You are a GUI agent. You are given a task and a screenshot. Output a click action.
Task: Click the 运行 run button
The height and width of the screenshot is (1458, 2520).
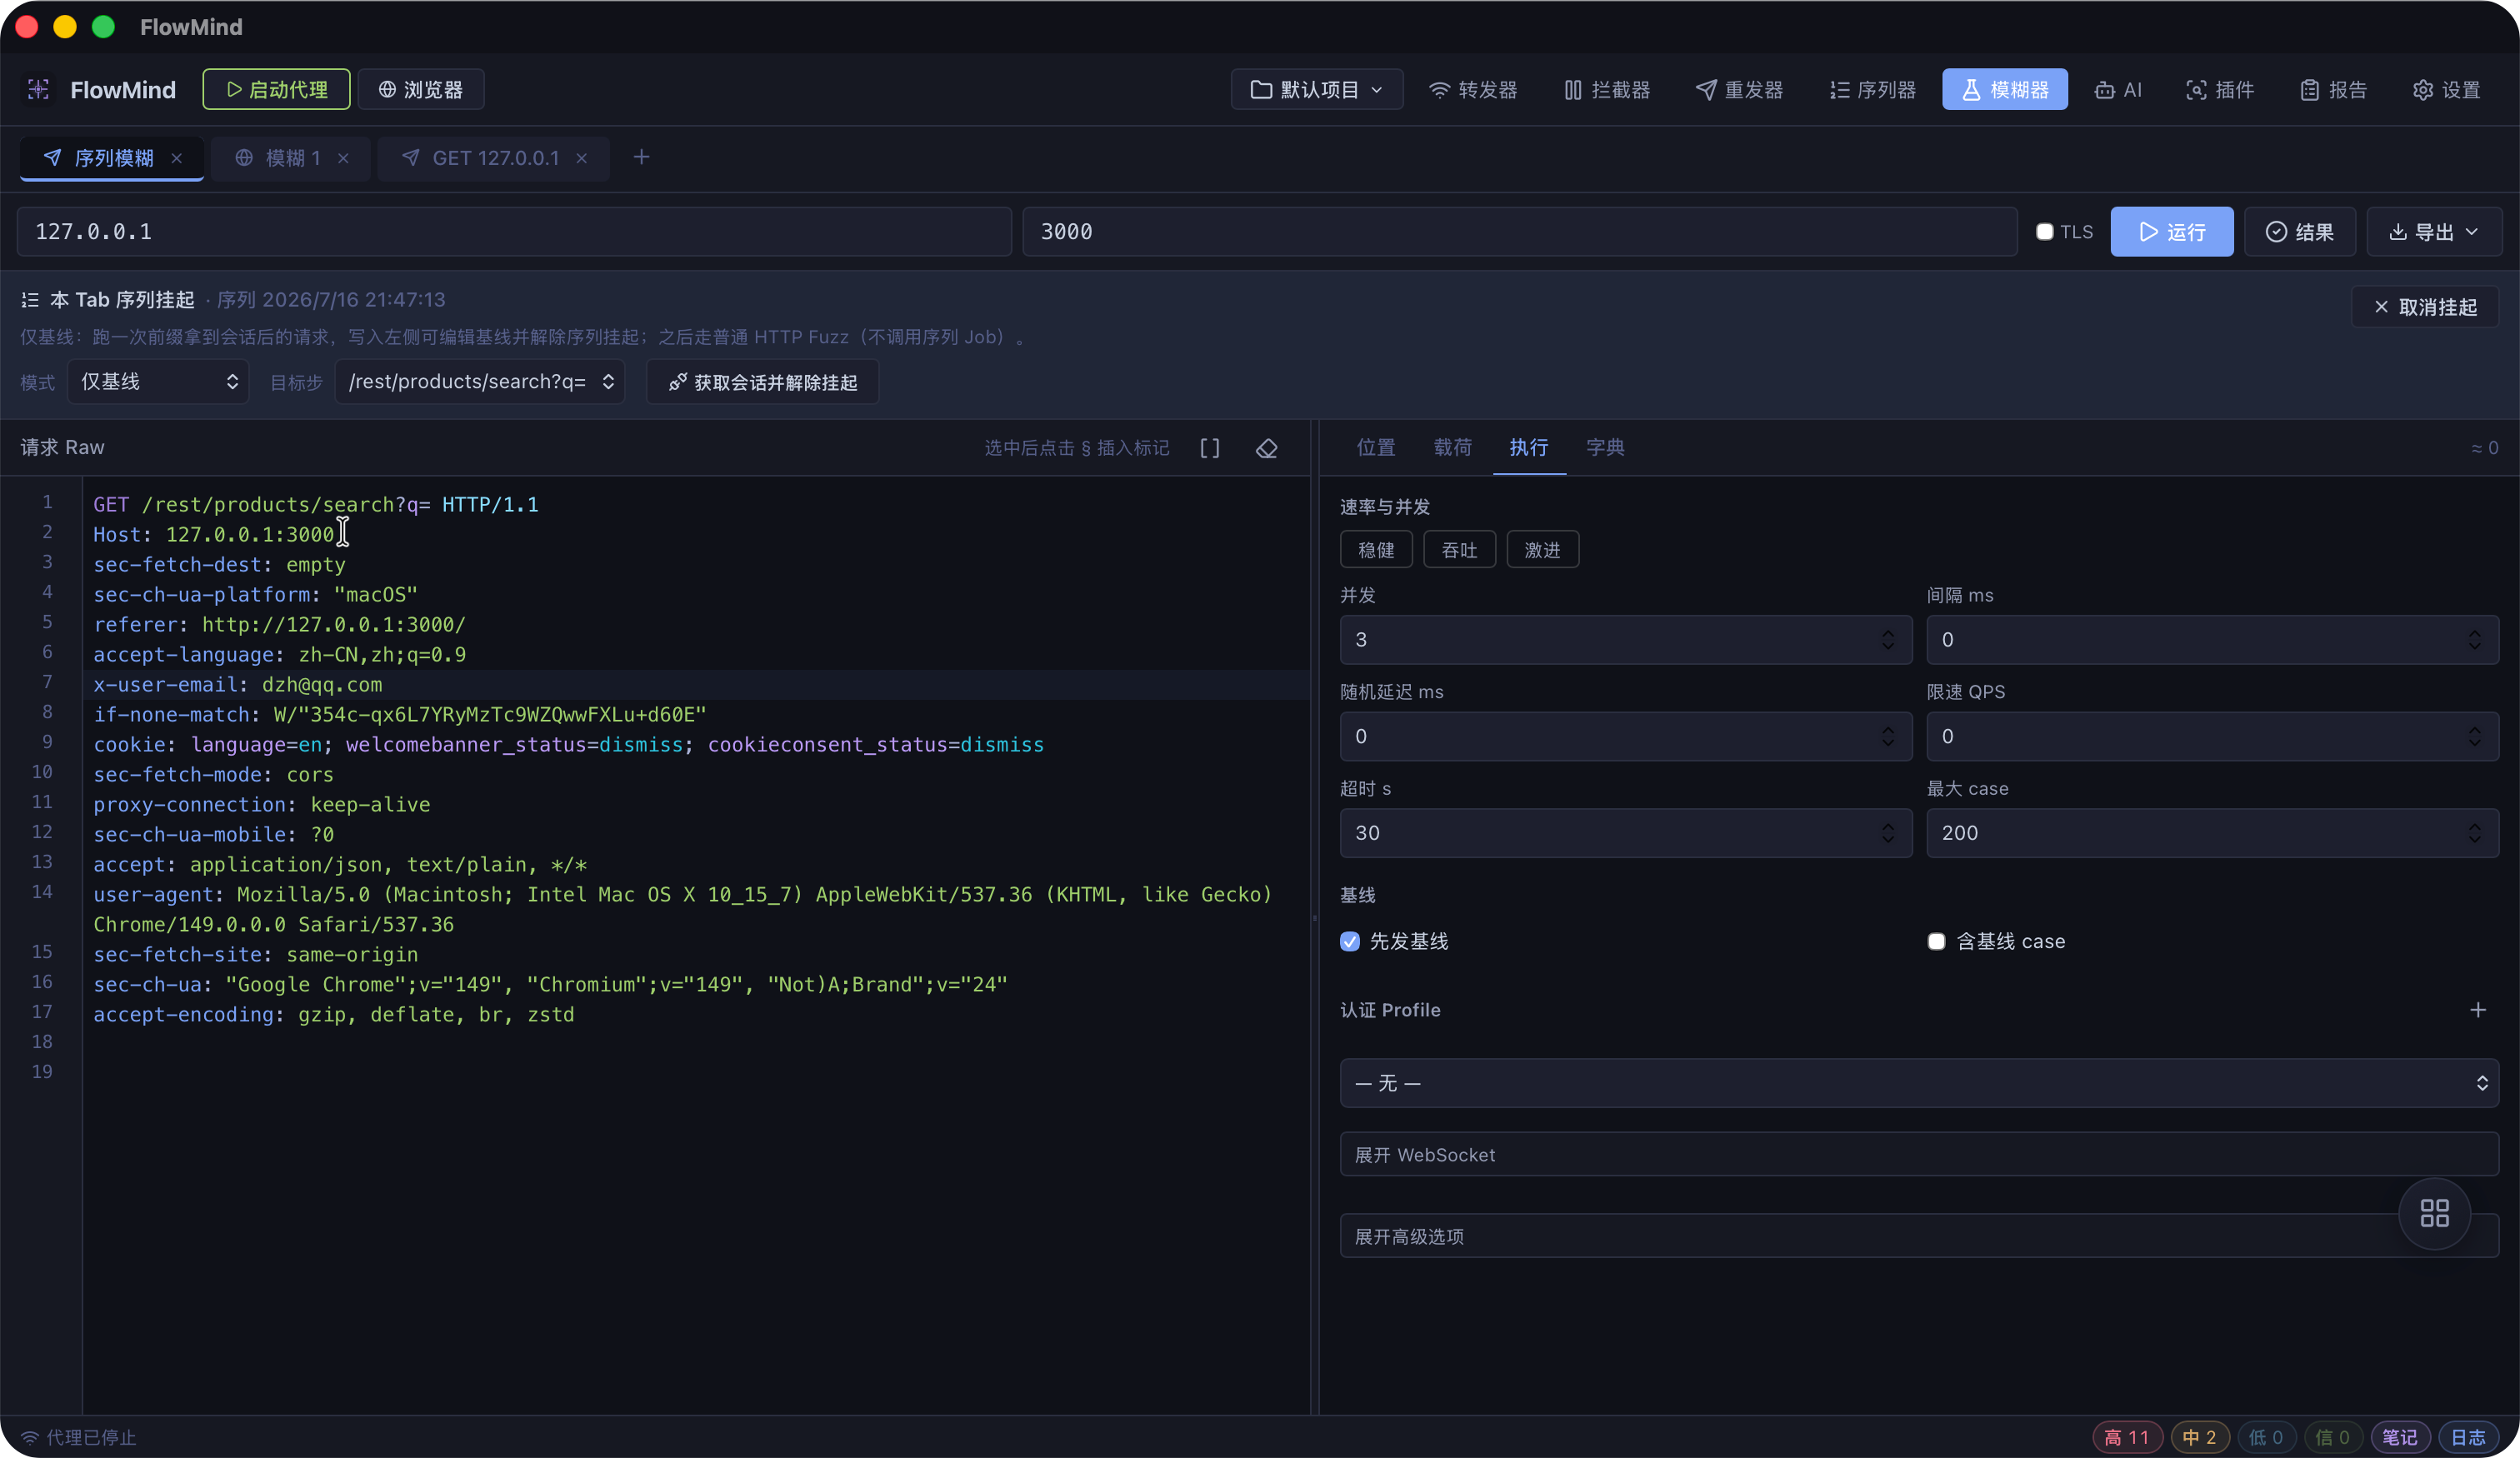coord(2171,232)
